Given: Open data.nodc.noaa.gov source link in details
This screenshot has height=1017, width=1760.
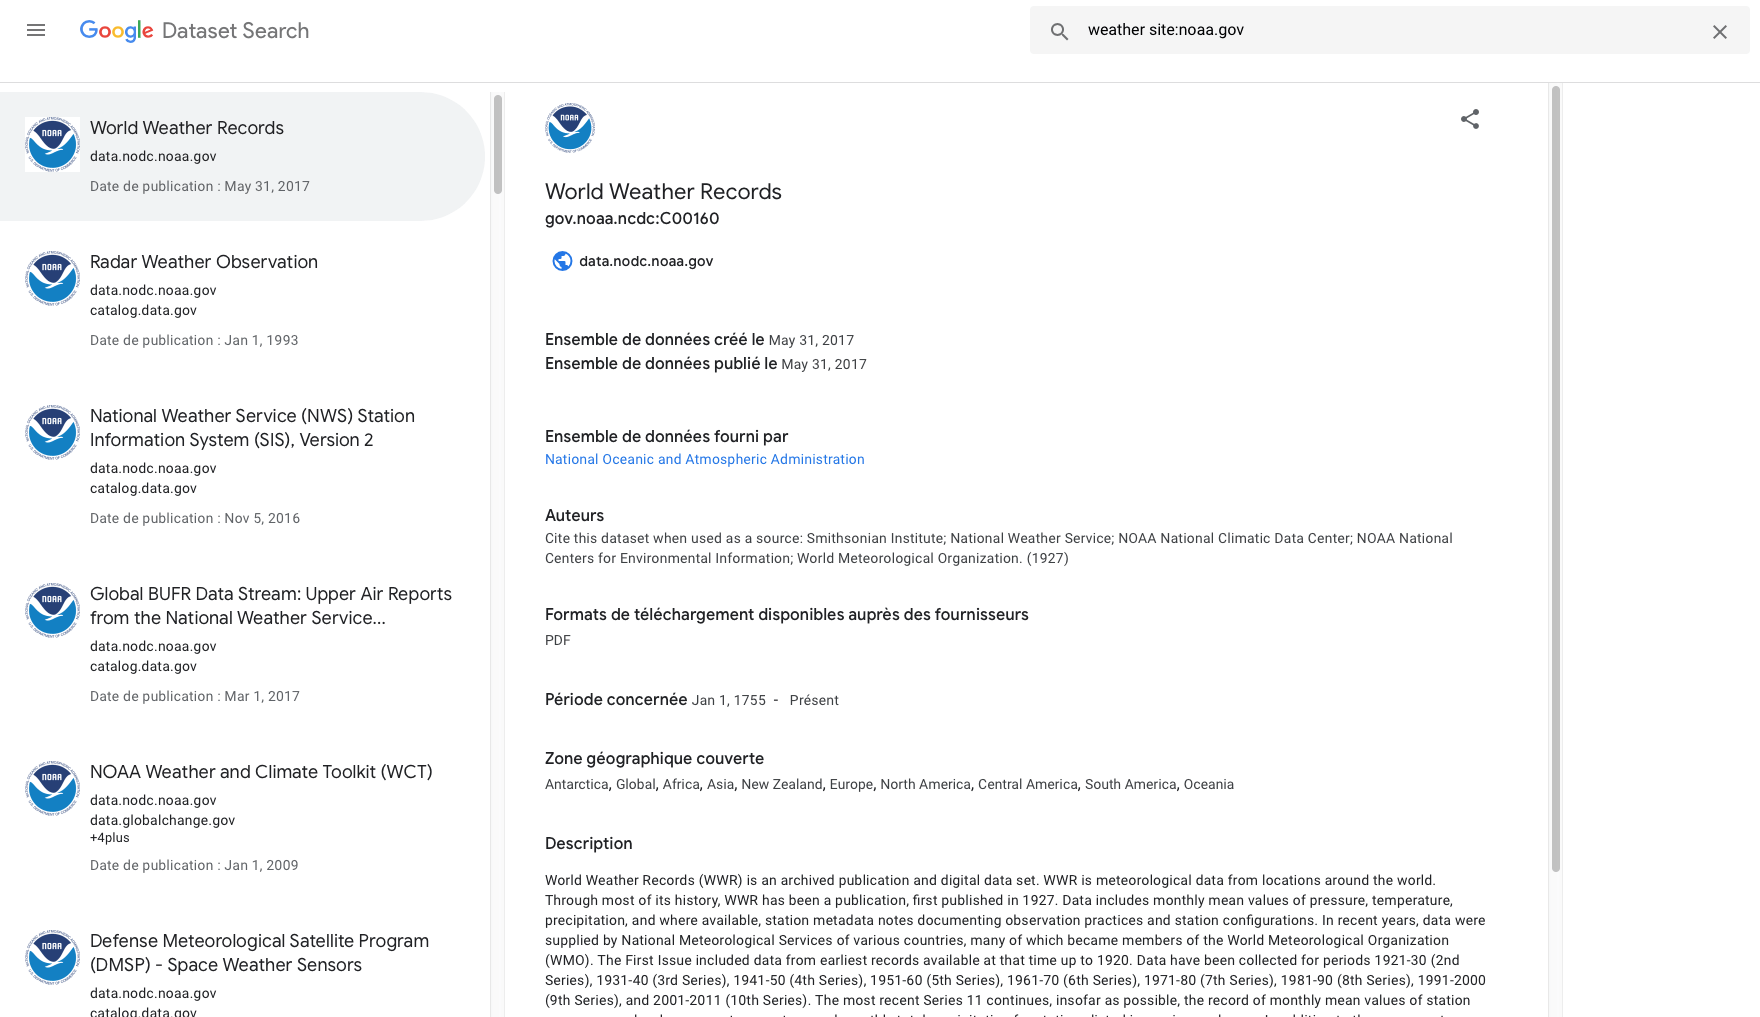Looking at the screenshot, I should coord(646,261).
